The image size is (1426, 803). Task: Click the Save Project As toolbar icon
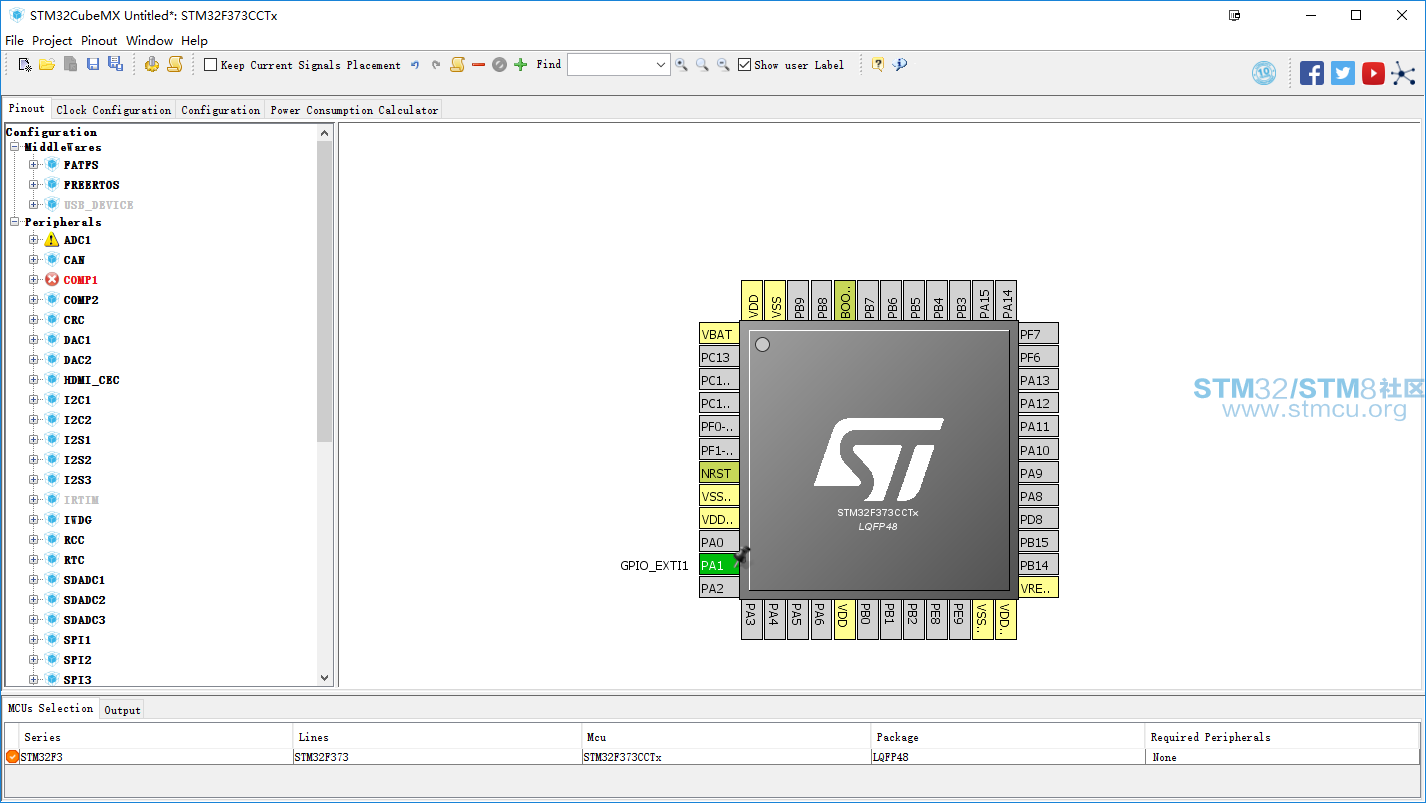(x=115, y=65)
